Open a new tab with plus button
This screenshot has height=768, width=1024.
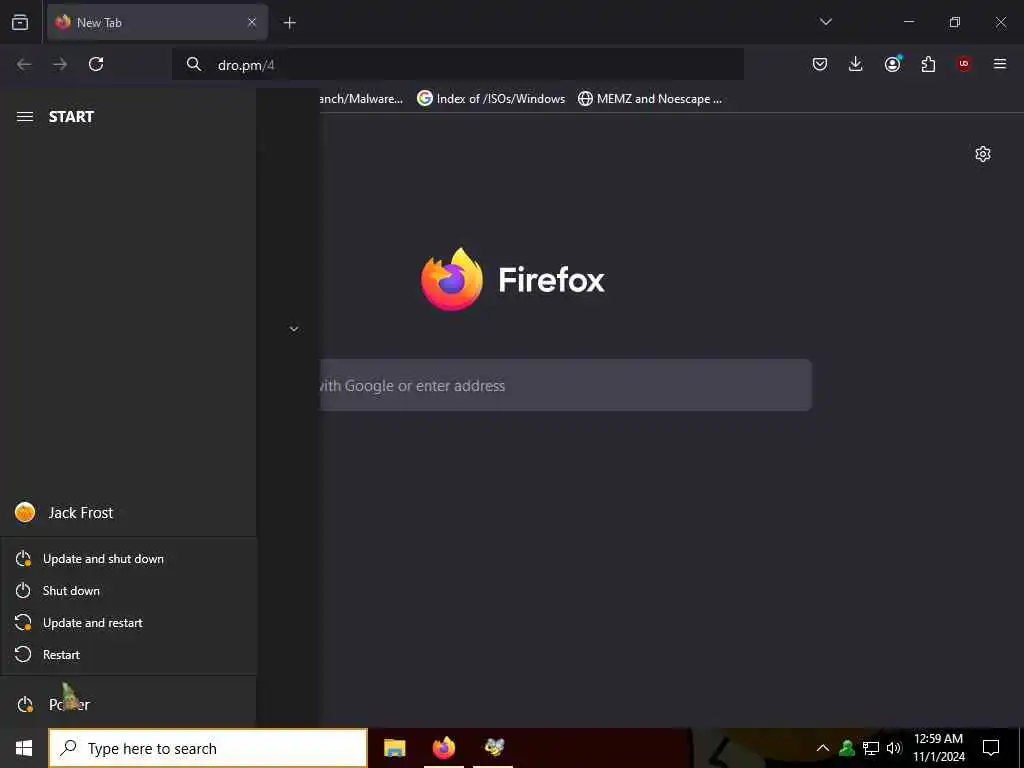(x=289, y=23)
